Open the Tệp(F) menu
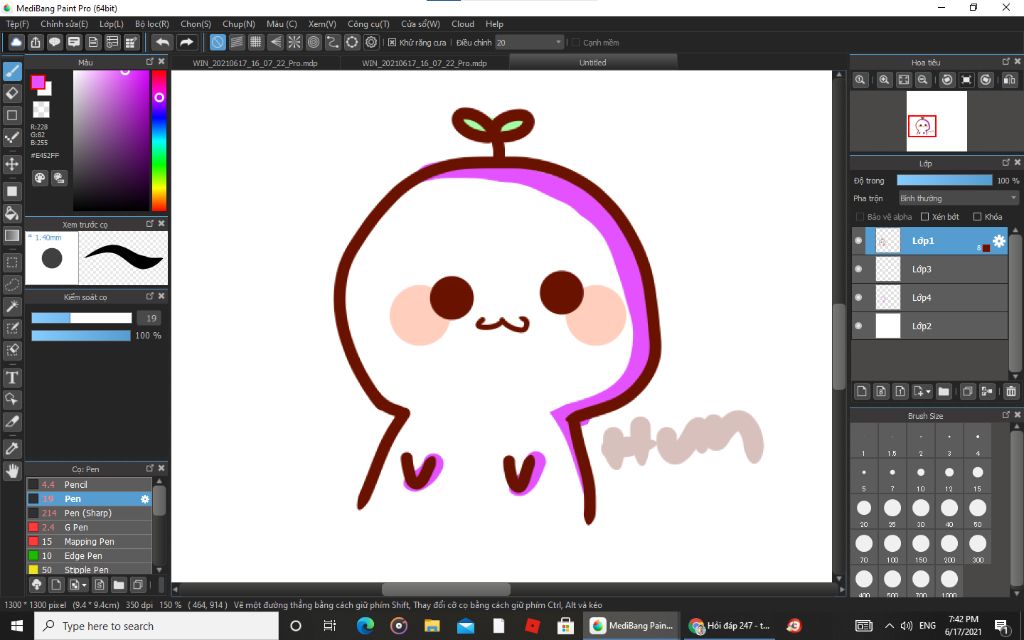The width and height of the screenshot is (1024, 640). [x=18, y=24]
